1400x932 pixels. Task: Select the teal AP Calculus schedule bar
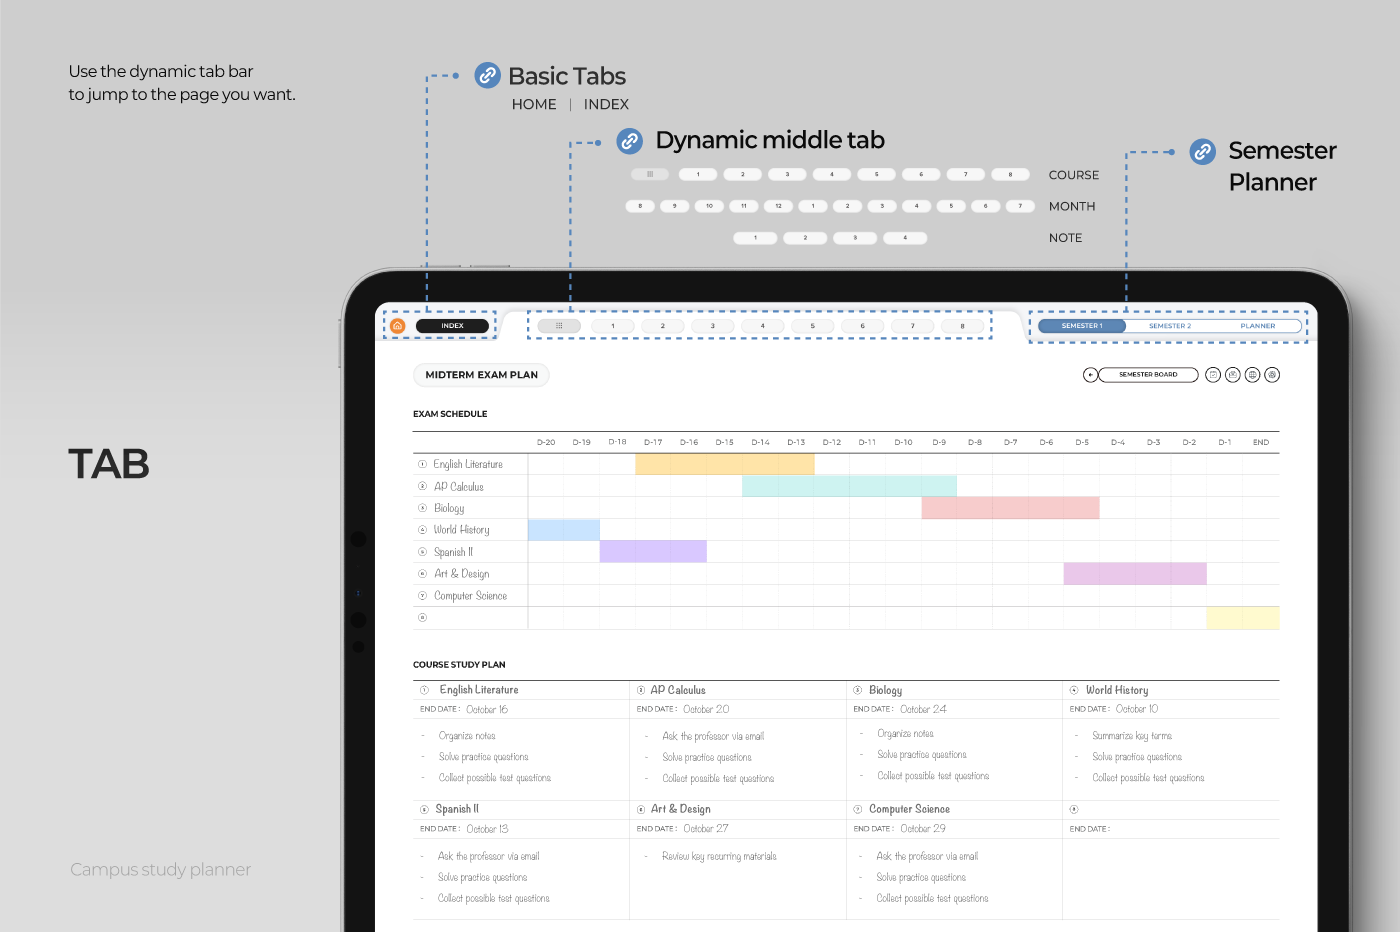tap(849, 486)
